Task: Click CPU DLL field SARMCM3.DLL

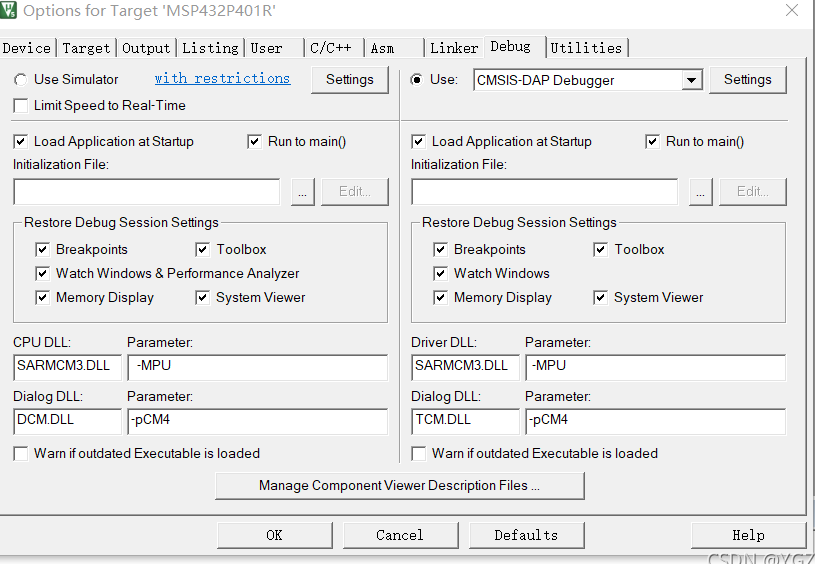Action: [68, 367]
